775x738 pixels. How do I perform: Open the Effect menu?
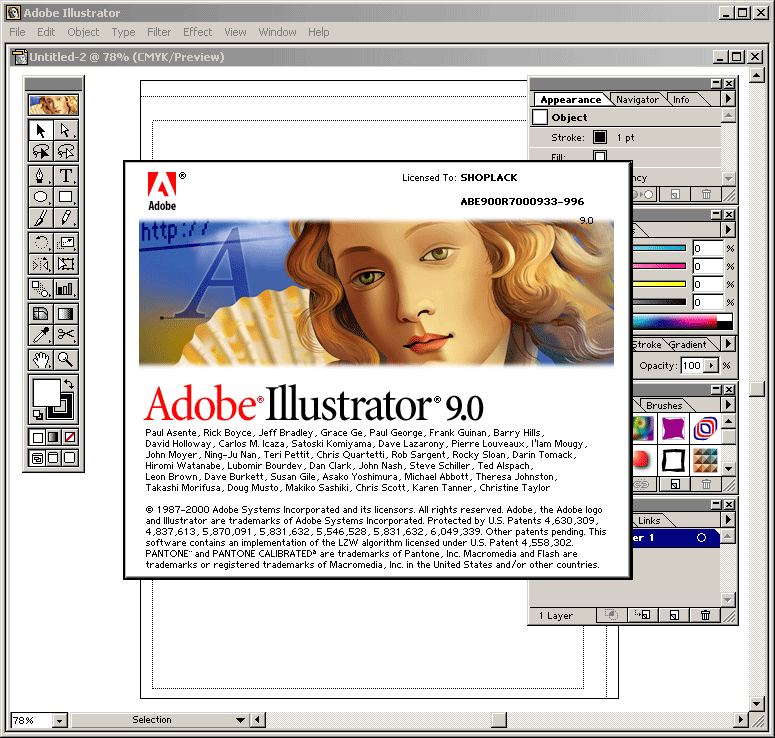[197, 32]
